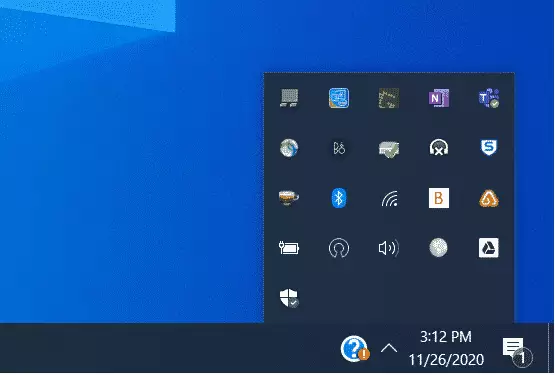Open the Google Drive tray icon
Image resolution: width=555 pixels, height=375 pixels.
(x=489, y=248)
